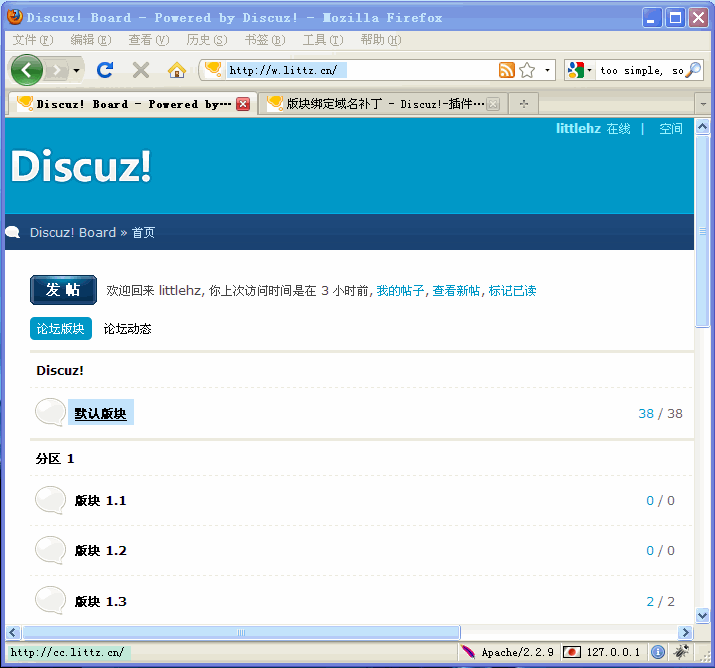715x668 pixels.
Task: Click the Apache feather icon in status bar
Action: coord(468,652)
